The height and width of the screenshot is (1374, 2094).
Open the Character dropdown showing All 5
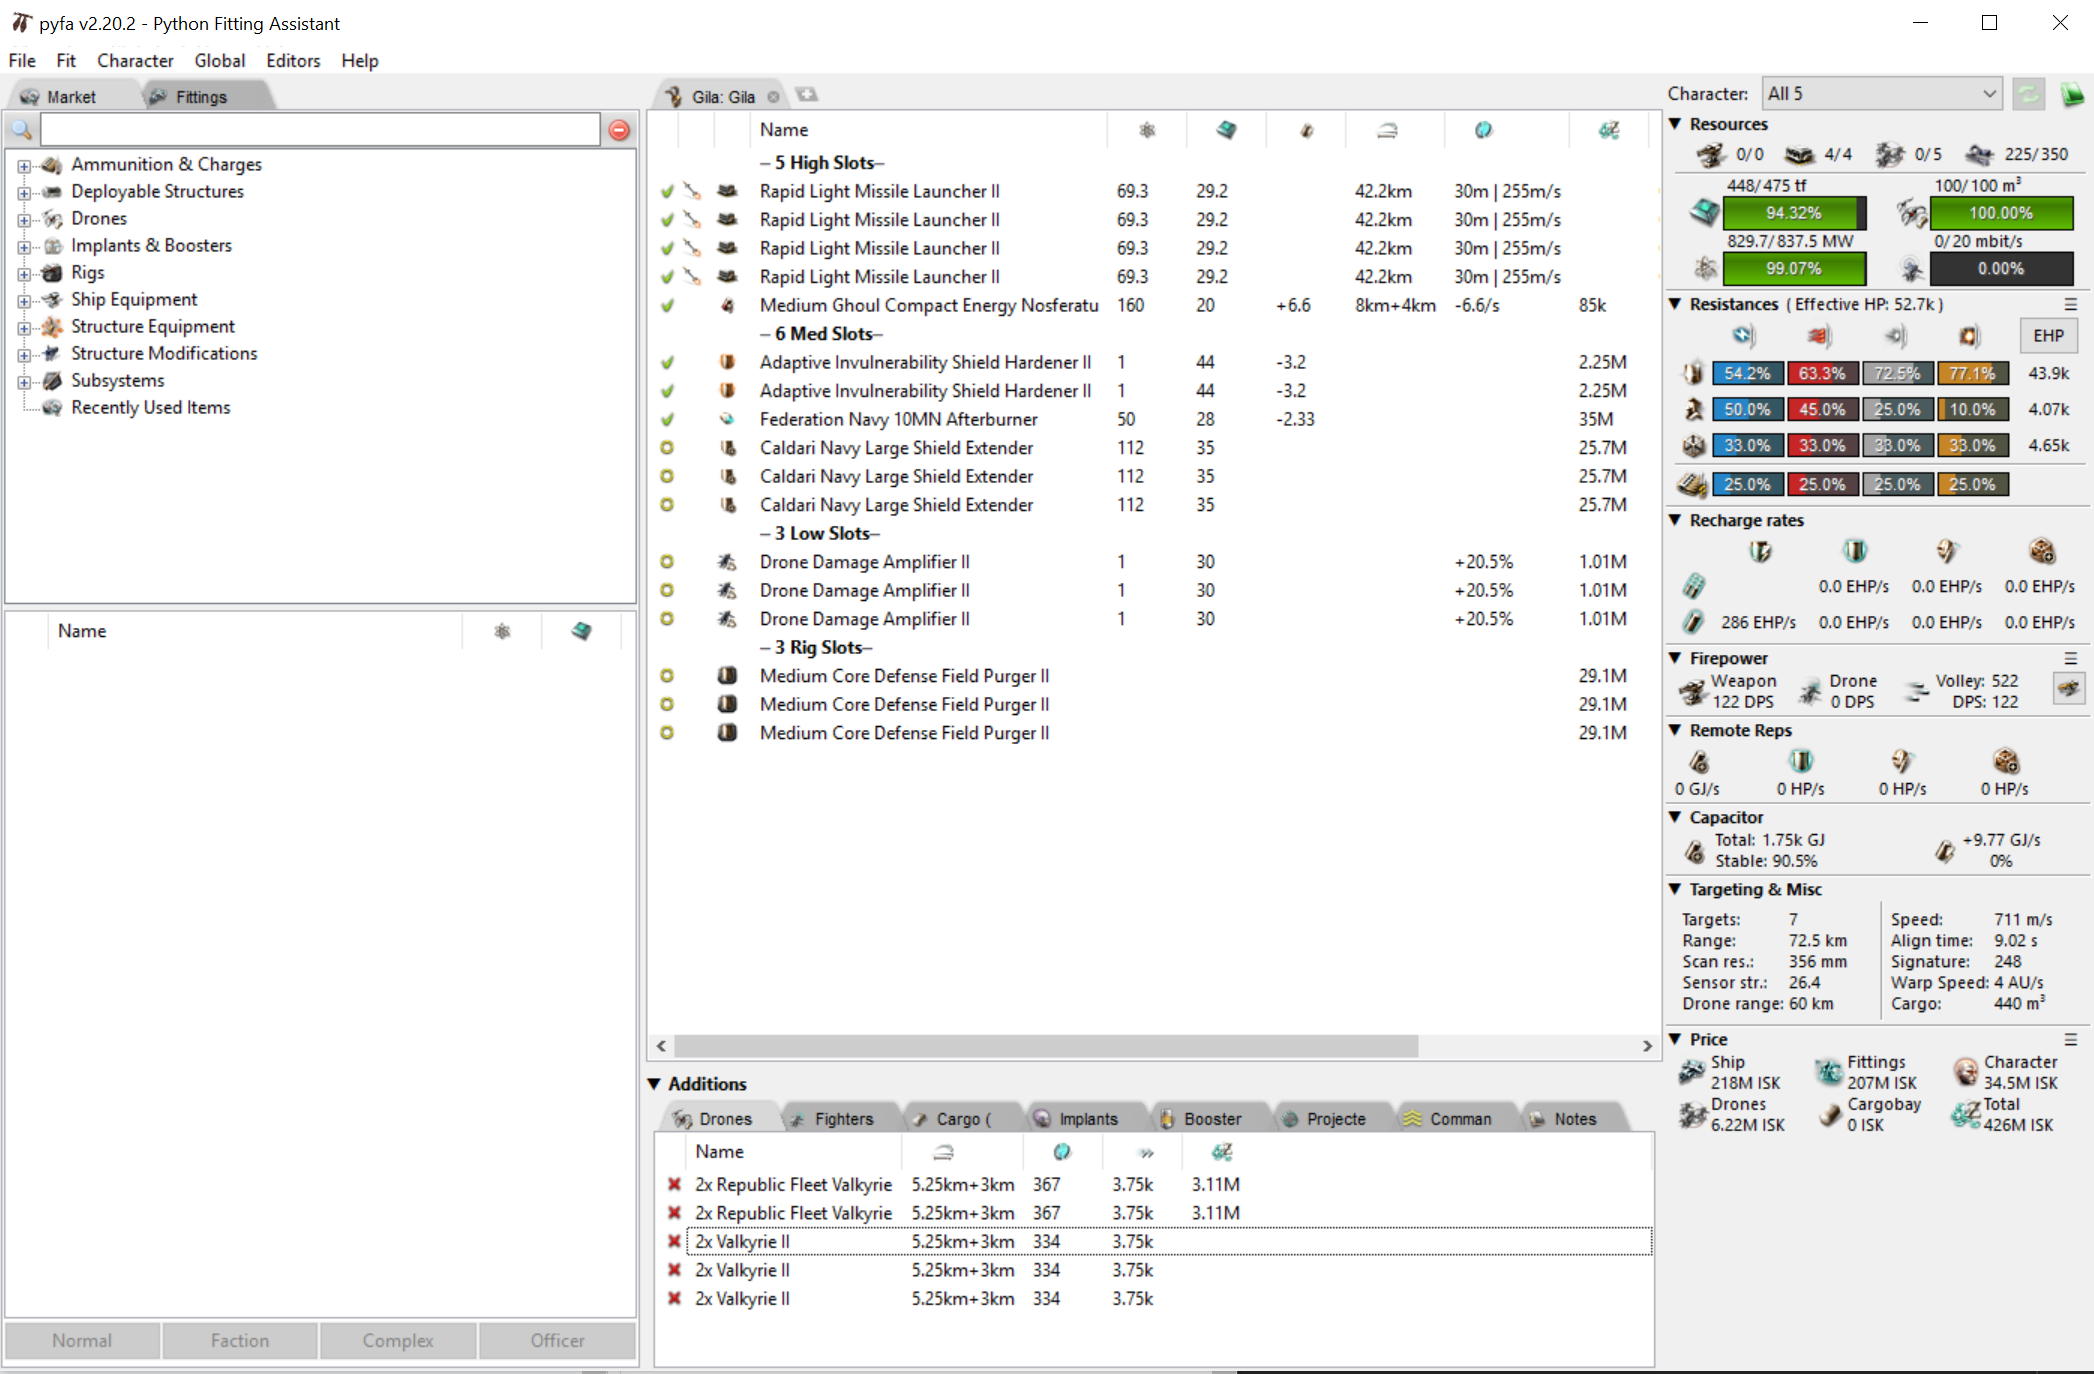pos(1881,93)
